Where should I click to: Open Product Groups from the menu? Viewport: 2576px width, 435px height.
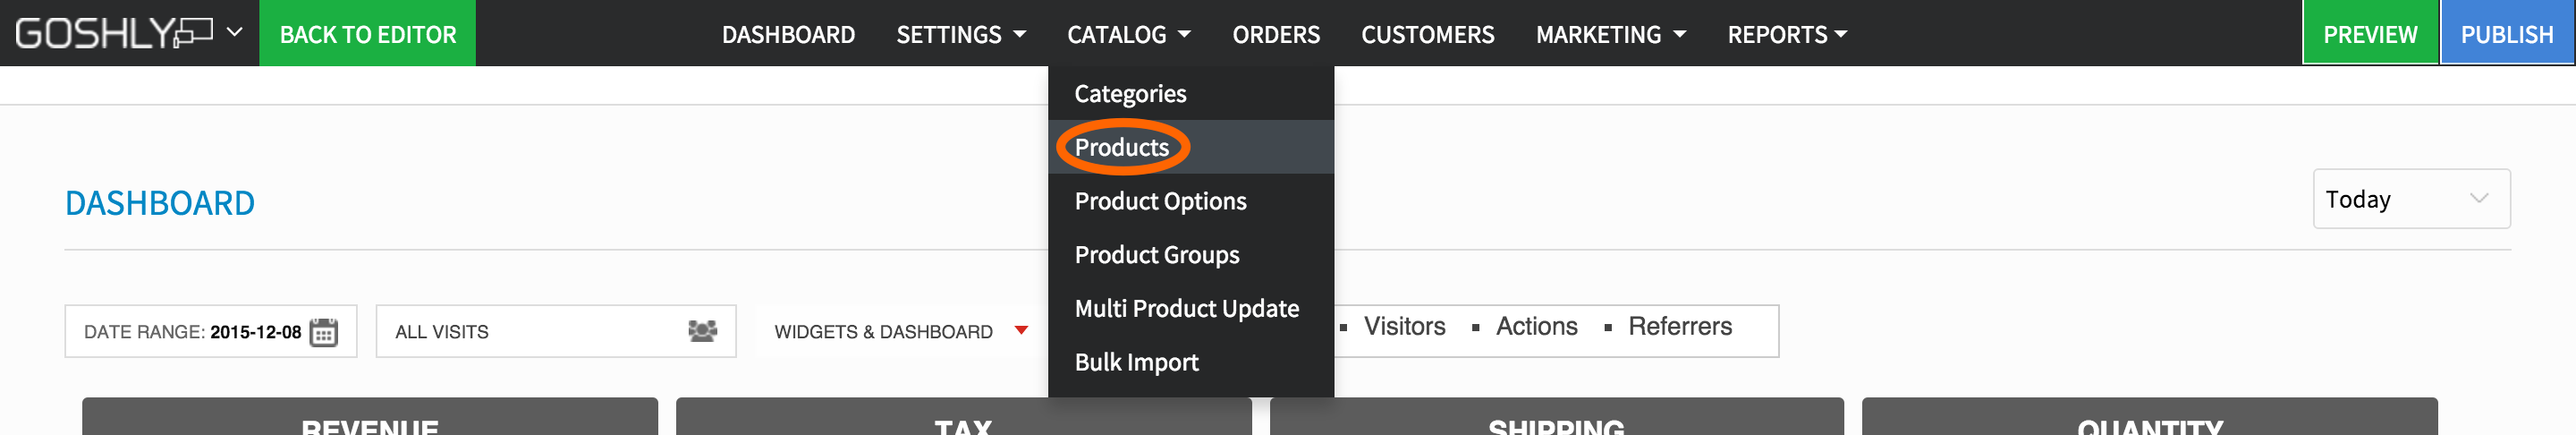(x=1157, y=255)
